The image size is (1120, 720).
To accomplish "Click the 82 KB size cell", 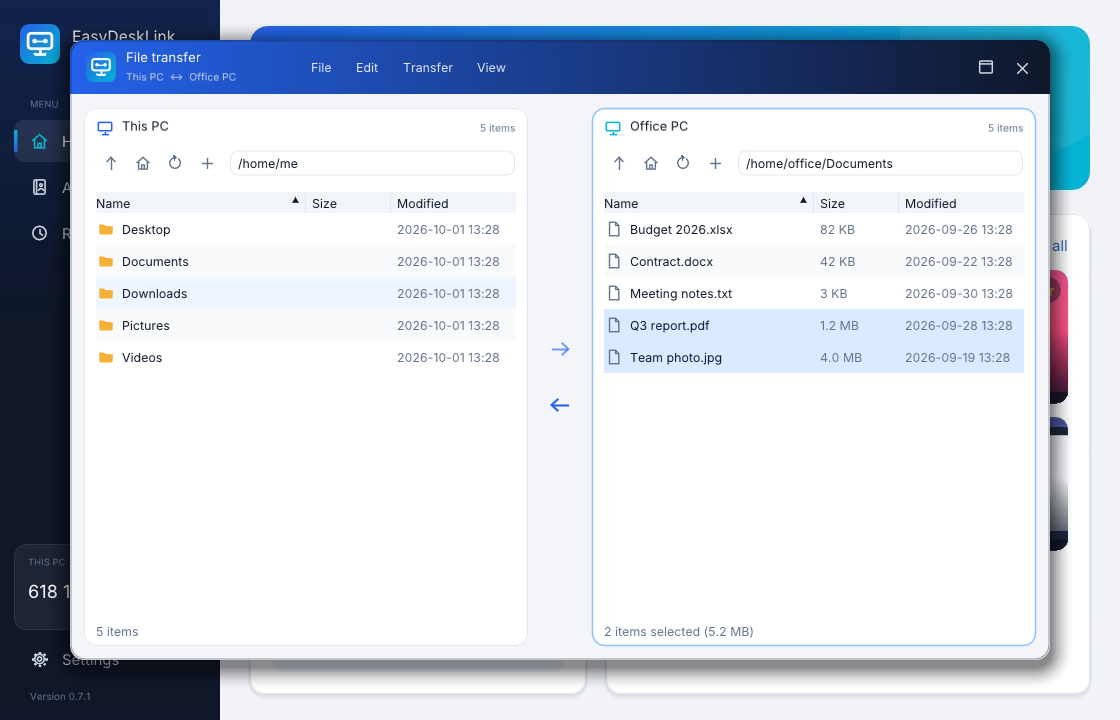I will [837, 230].
